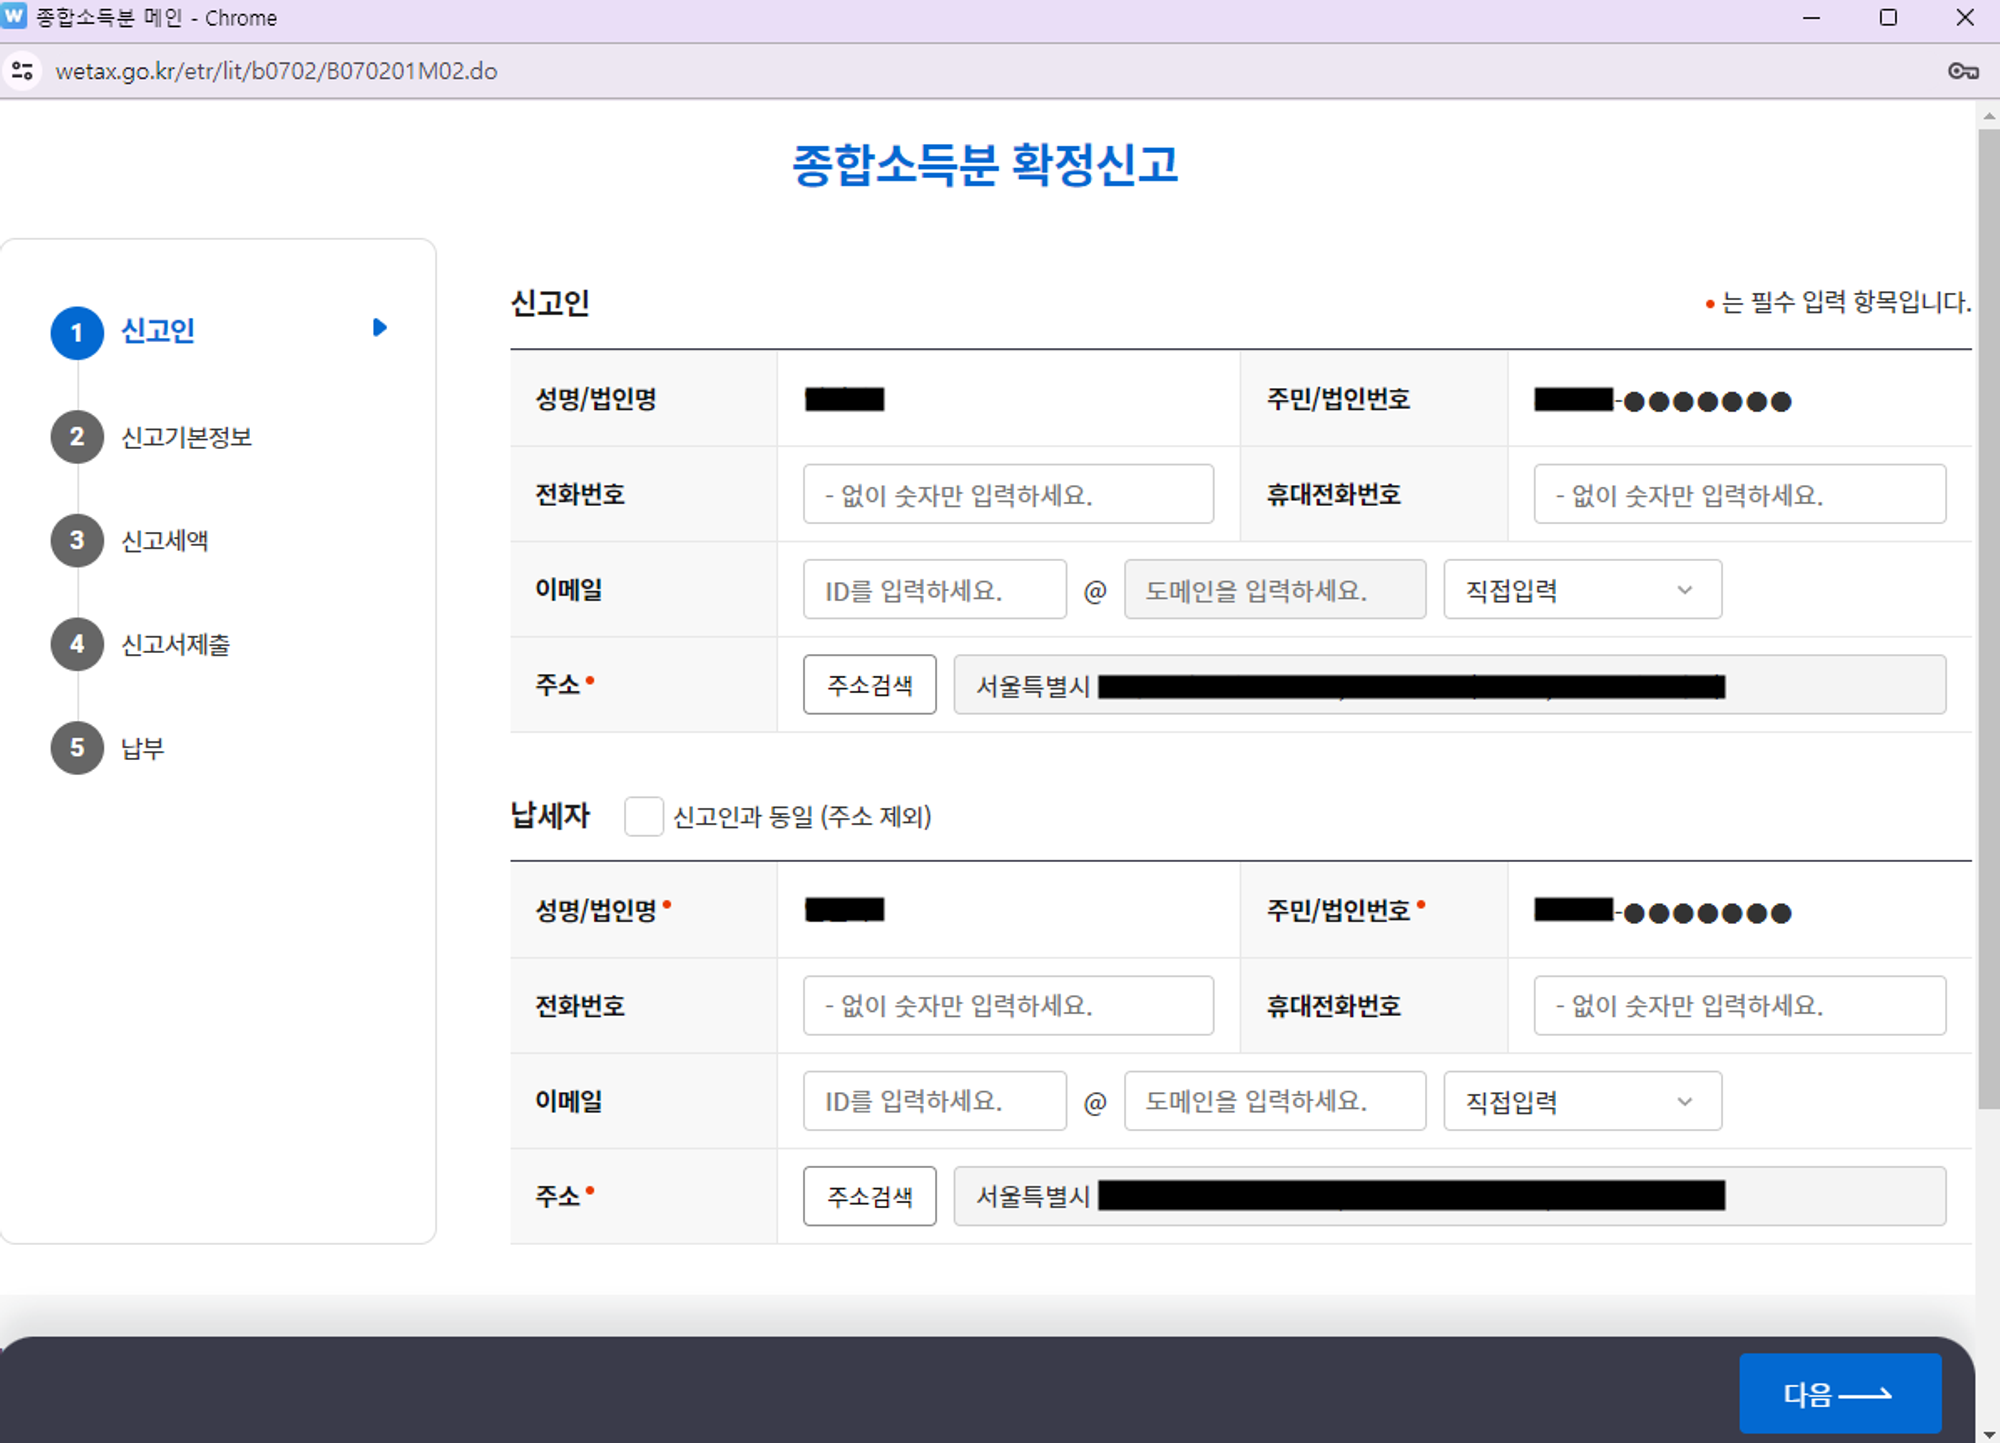
Task: Click 주소검색 button in 신고인 section
Action: click(869, 685)
